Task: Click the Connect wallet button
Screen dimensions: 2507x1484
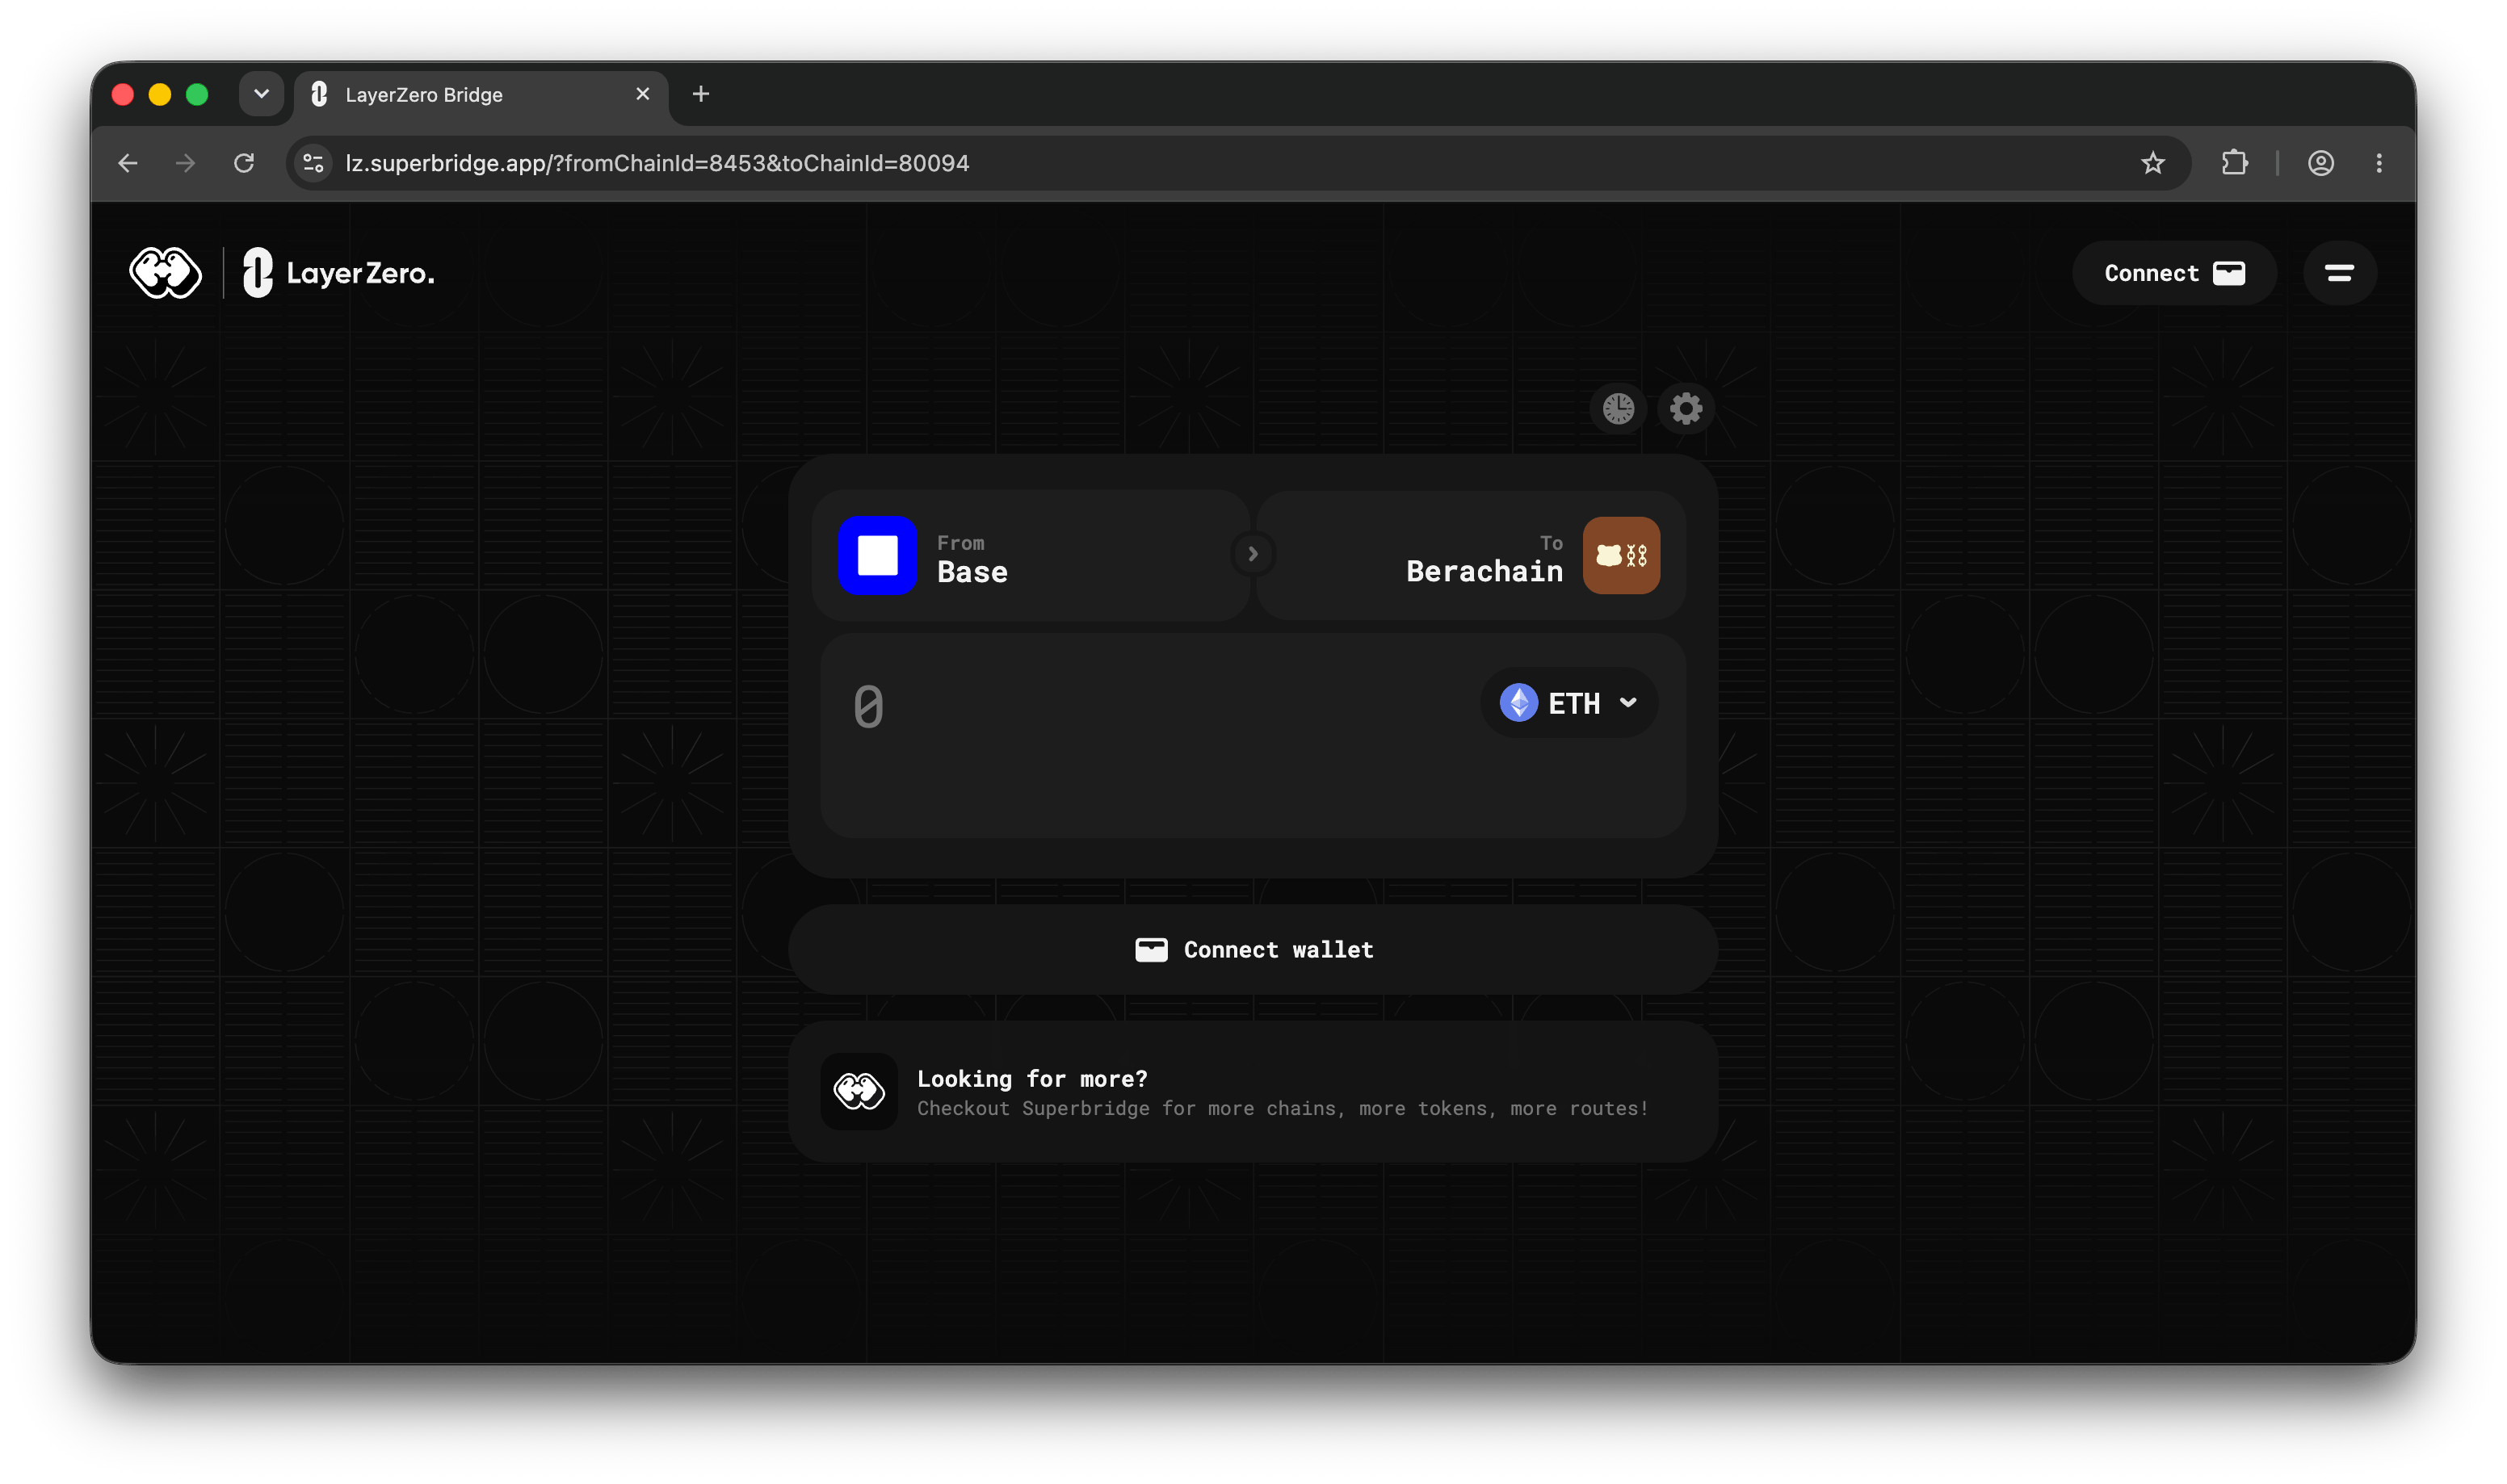Action: coord(1253,950)
